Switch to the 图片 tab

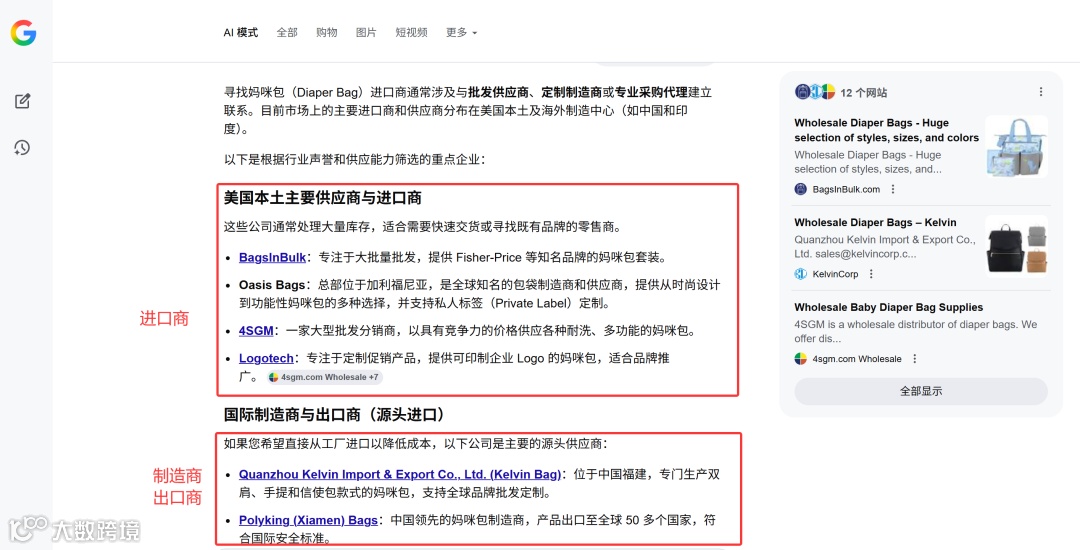pyautogui.click(x=366, y=32)
